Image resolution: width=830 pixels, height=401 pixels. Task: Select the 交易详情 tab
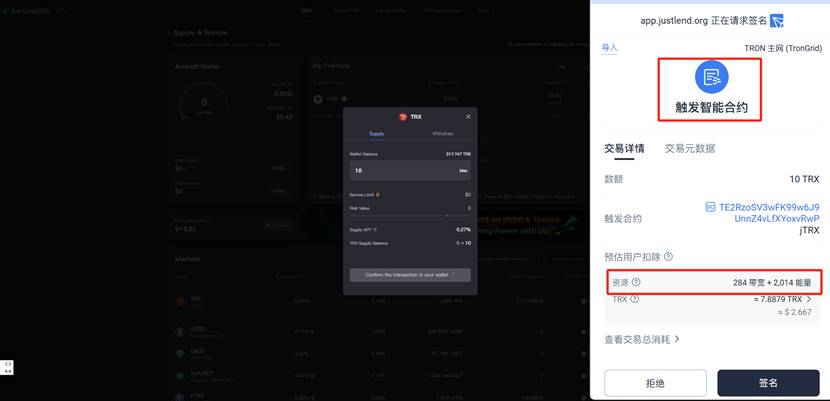624,149
